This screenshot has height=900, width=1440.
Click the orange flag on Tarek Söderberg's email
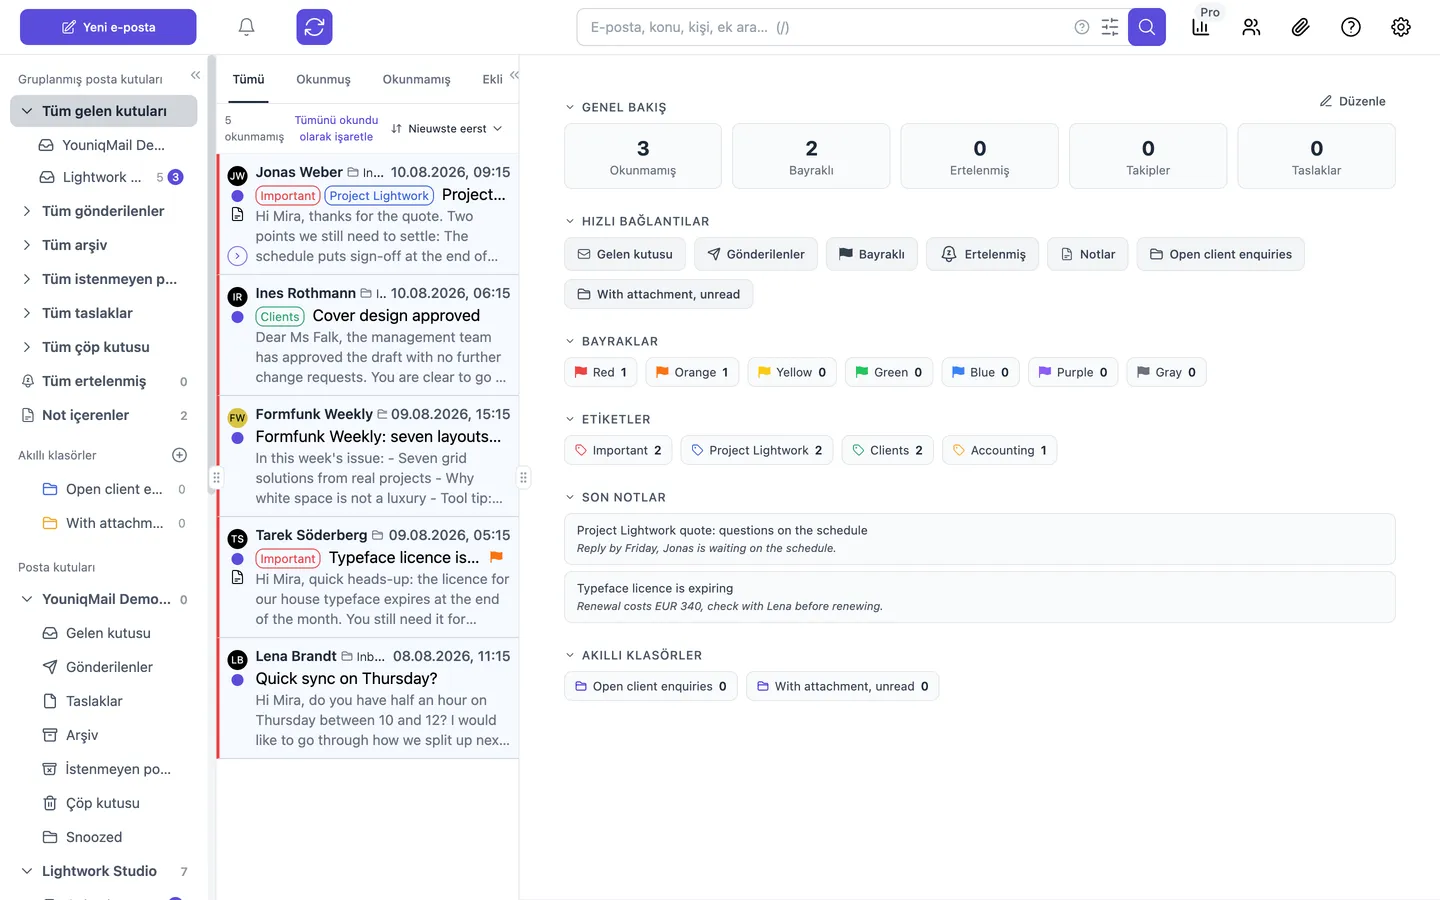496,557
